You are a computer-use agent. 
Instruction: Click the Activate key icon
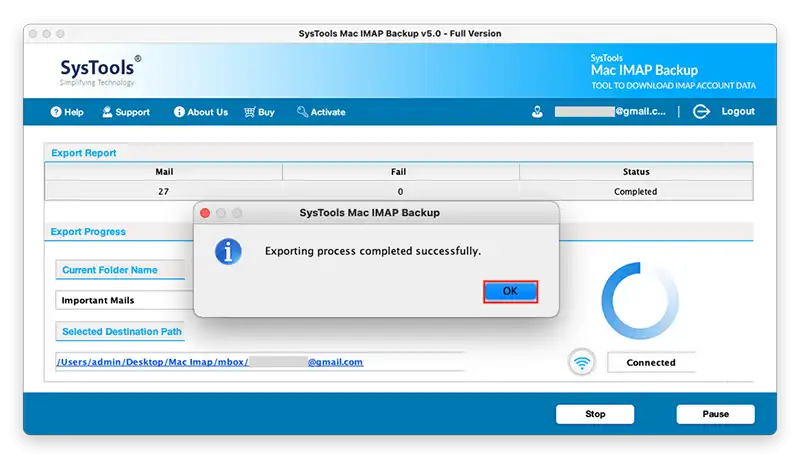[x=303, y=112]
